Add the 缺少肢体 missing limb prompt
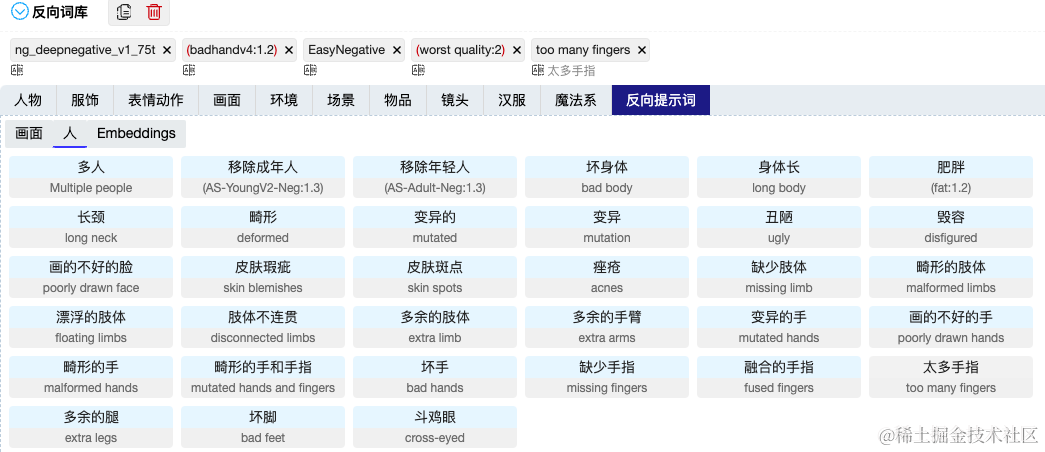This screenshot has height=452, width=1045. [x=779, y=277]
